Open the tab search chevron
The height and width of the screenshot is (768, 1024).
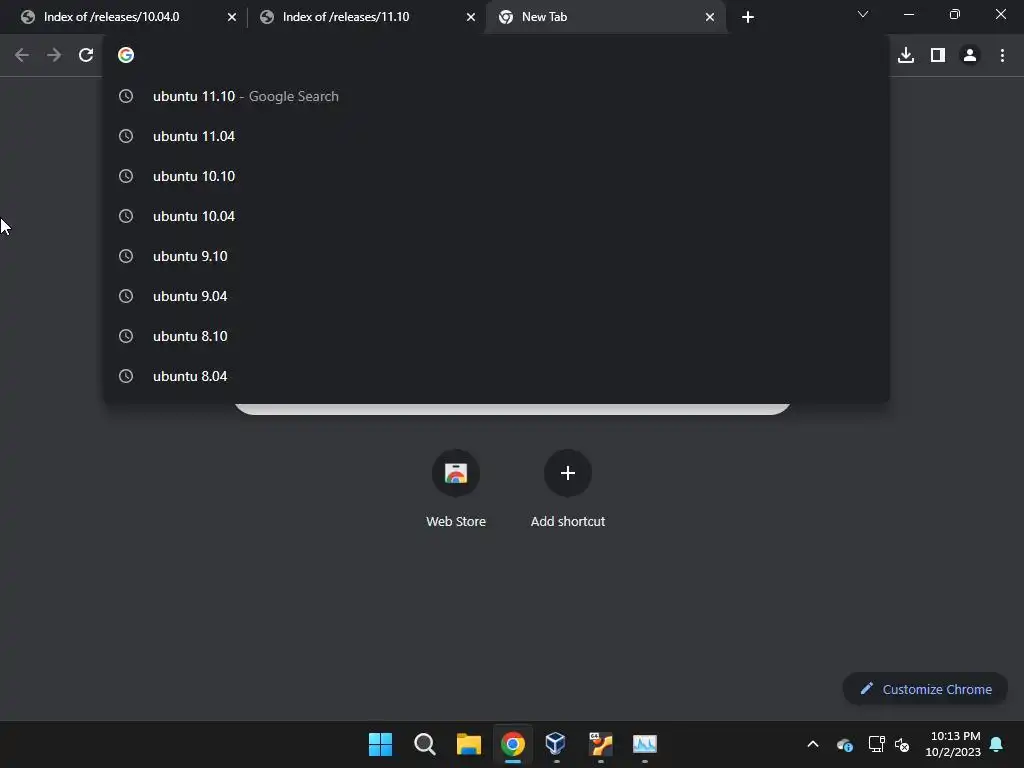point(863,14)
